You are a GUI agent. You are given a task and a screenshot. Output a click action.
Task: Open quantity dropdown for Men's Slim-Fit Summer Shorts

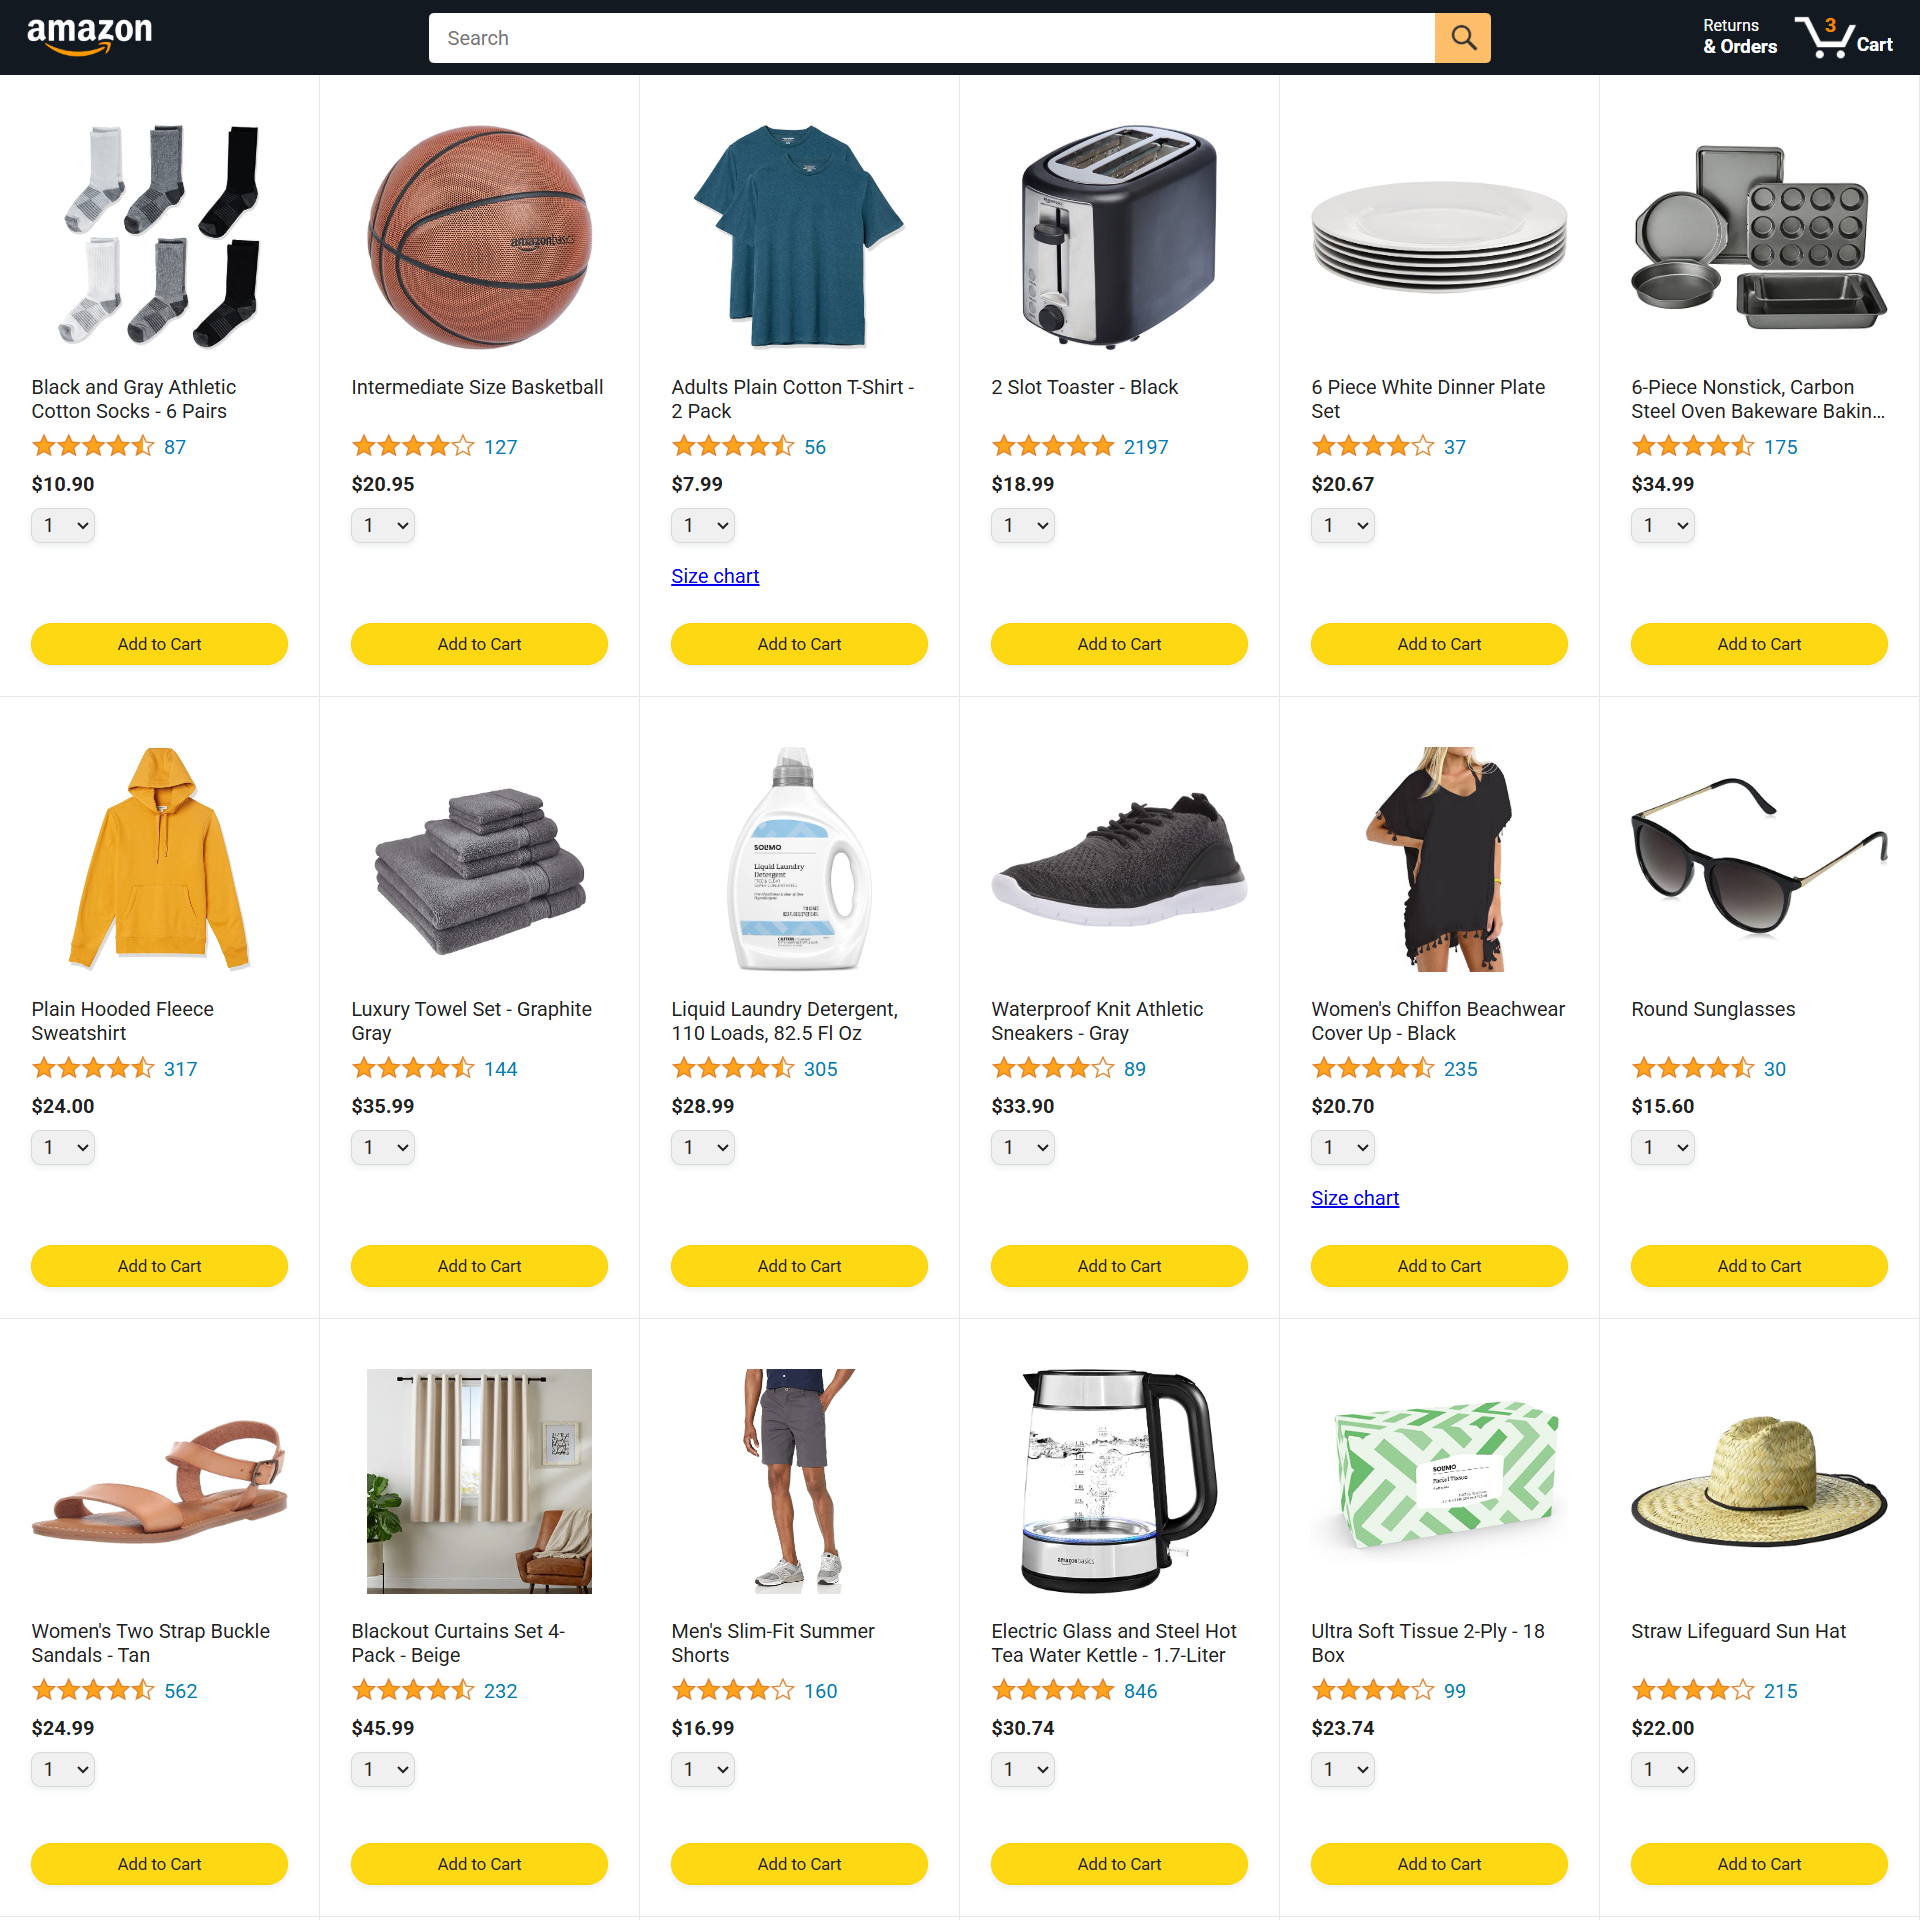(x=703, y=1769)
